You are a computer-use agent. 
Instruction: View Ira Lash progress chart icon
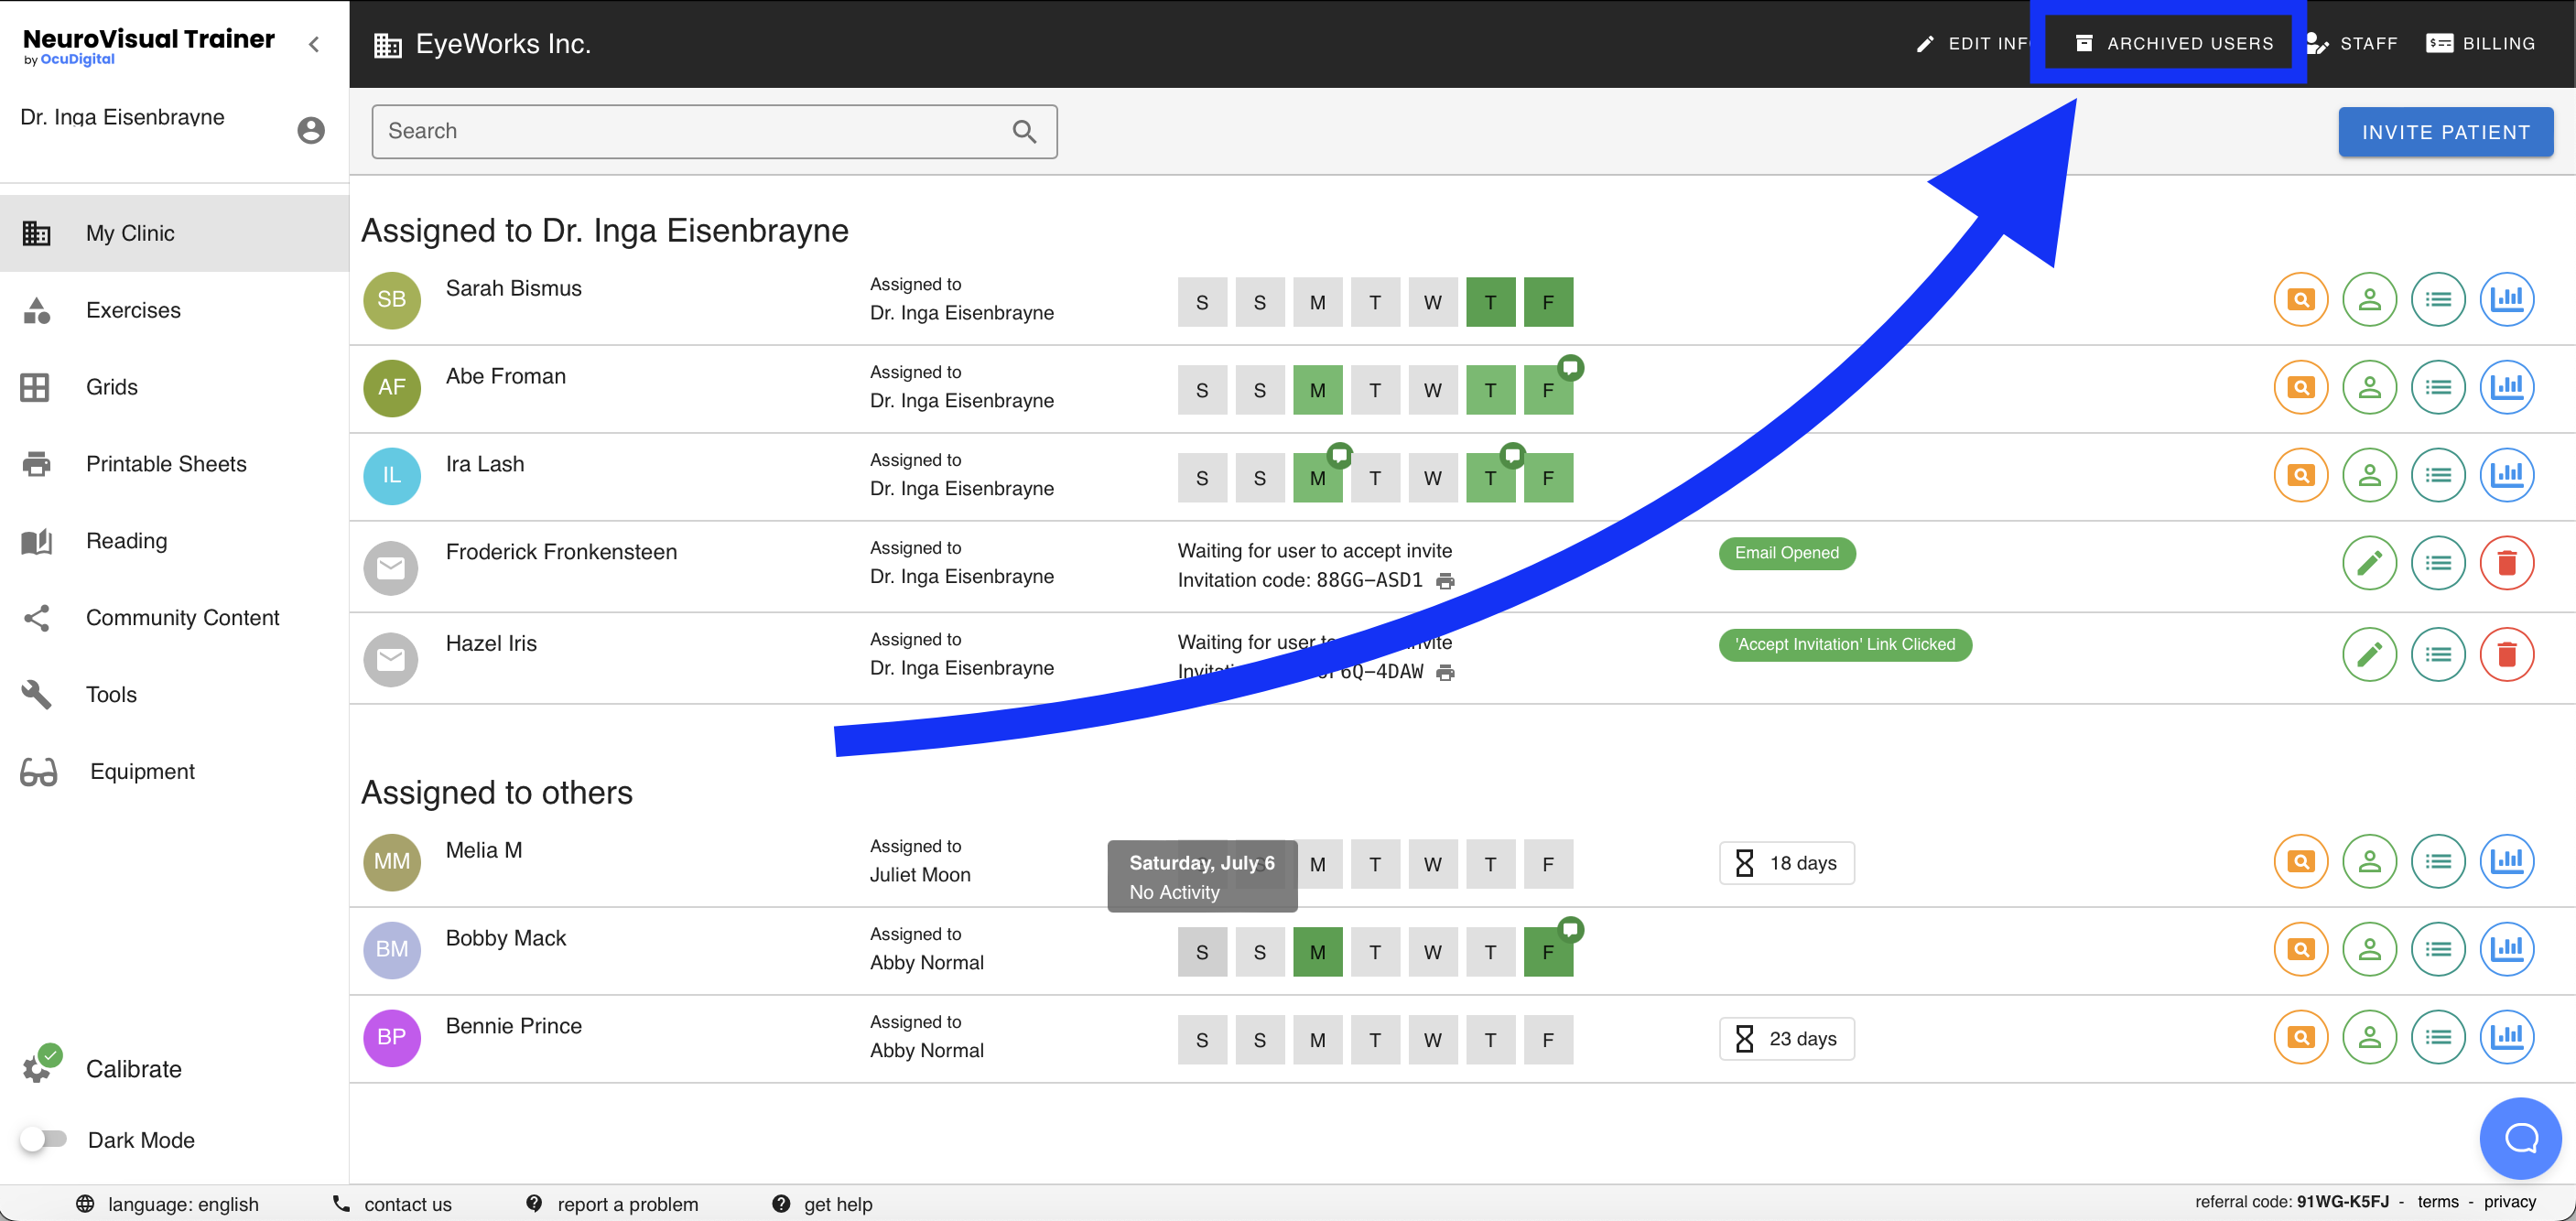click(2506, 475)
